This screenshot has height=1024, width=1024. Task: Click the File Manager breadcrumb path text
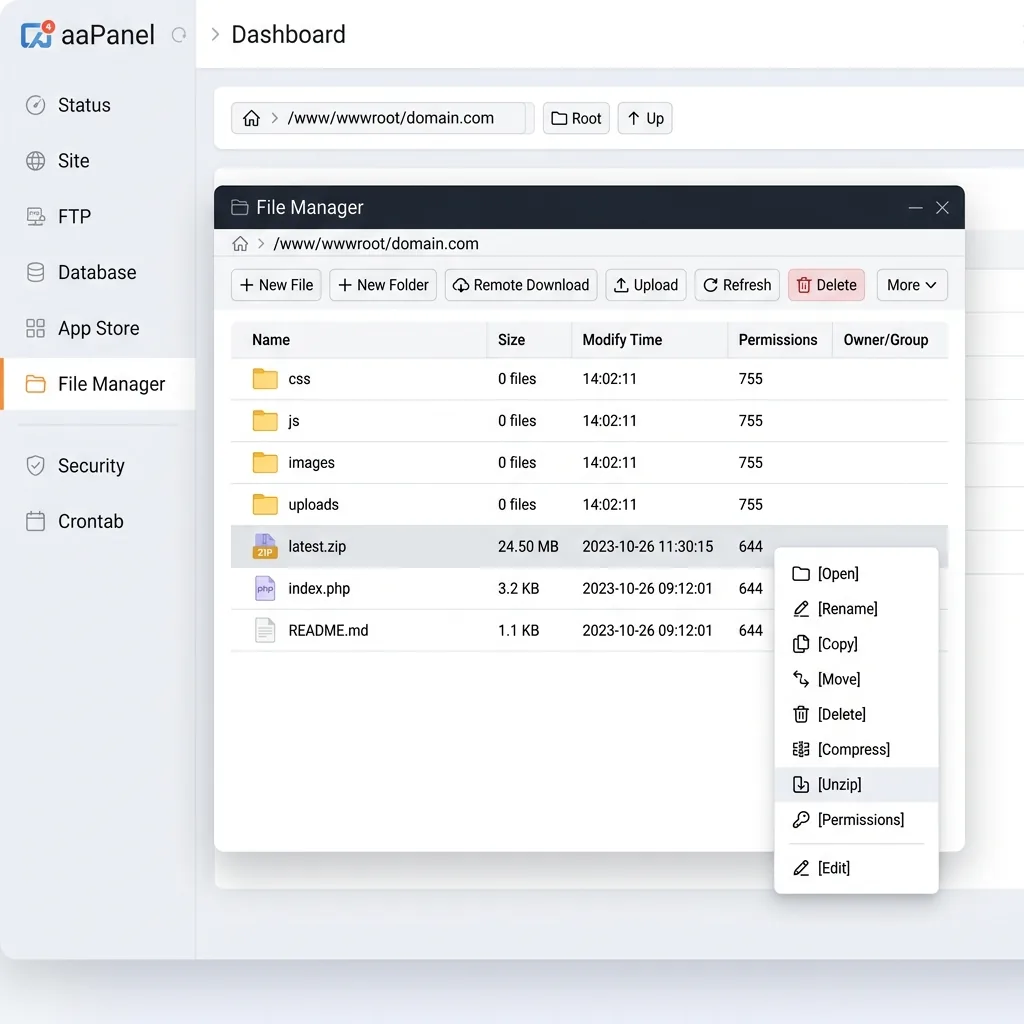pos(376,244)
